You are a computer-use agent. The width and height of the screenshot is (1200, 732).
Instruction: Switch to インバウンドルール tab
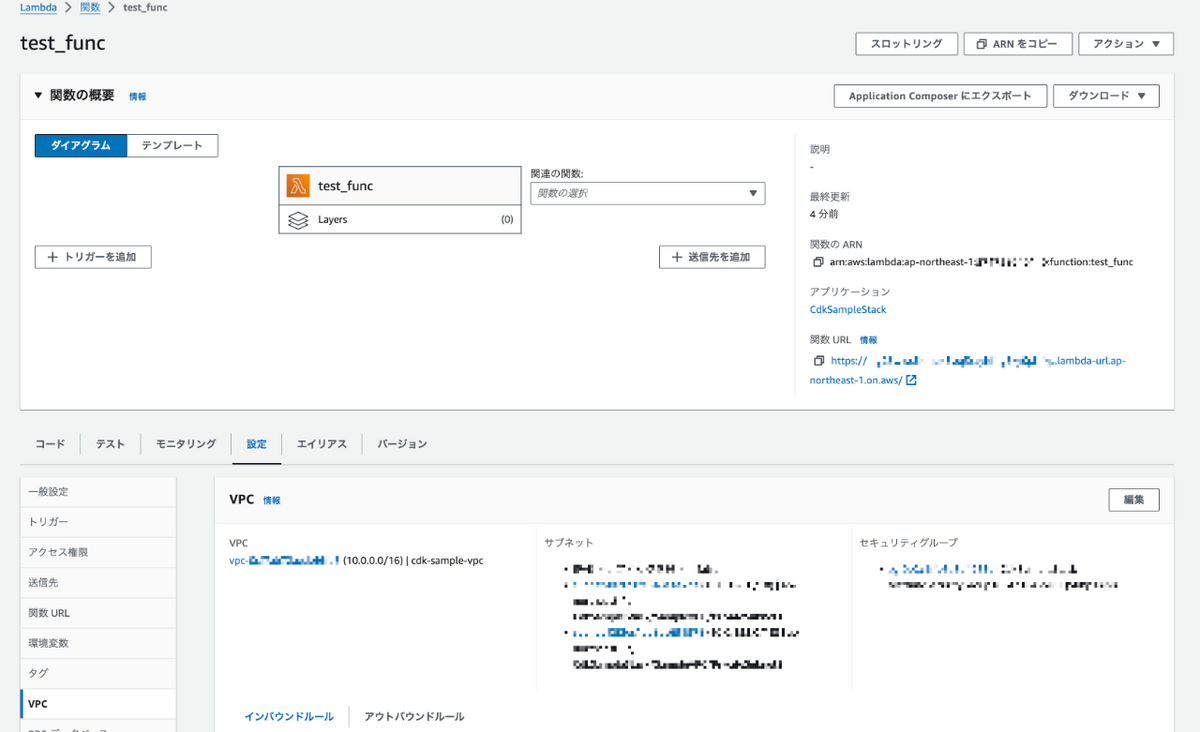tap(289, 717)
